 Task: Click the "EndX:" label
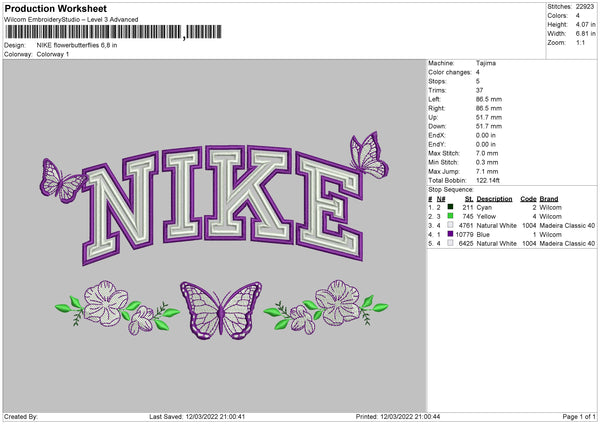[x=437, y=135]
